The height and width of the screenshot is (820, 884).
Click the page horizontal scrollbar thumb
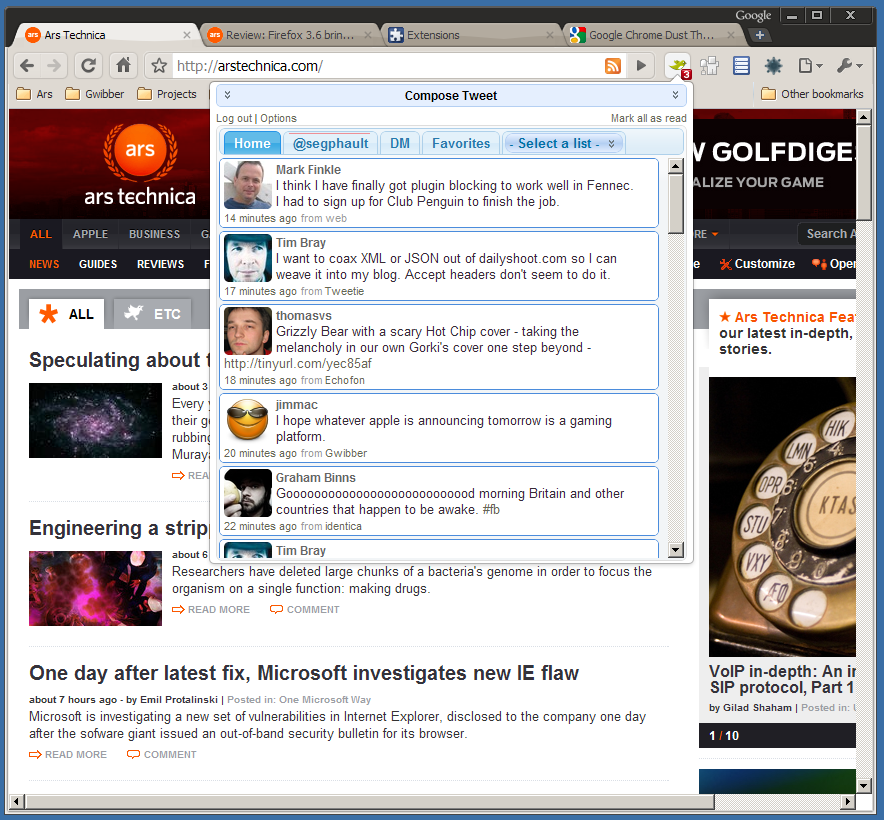coord(370,801)
